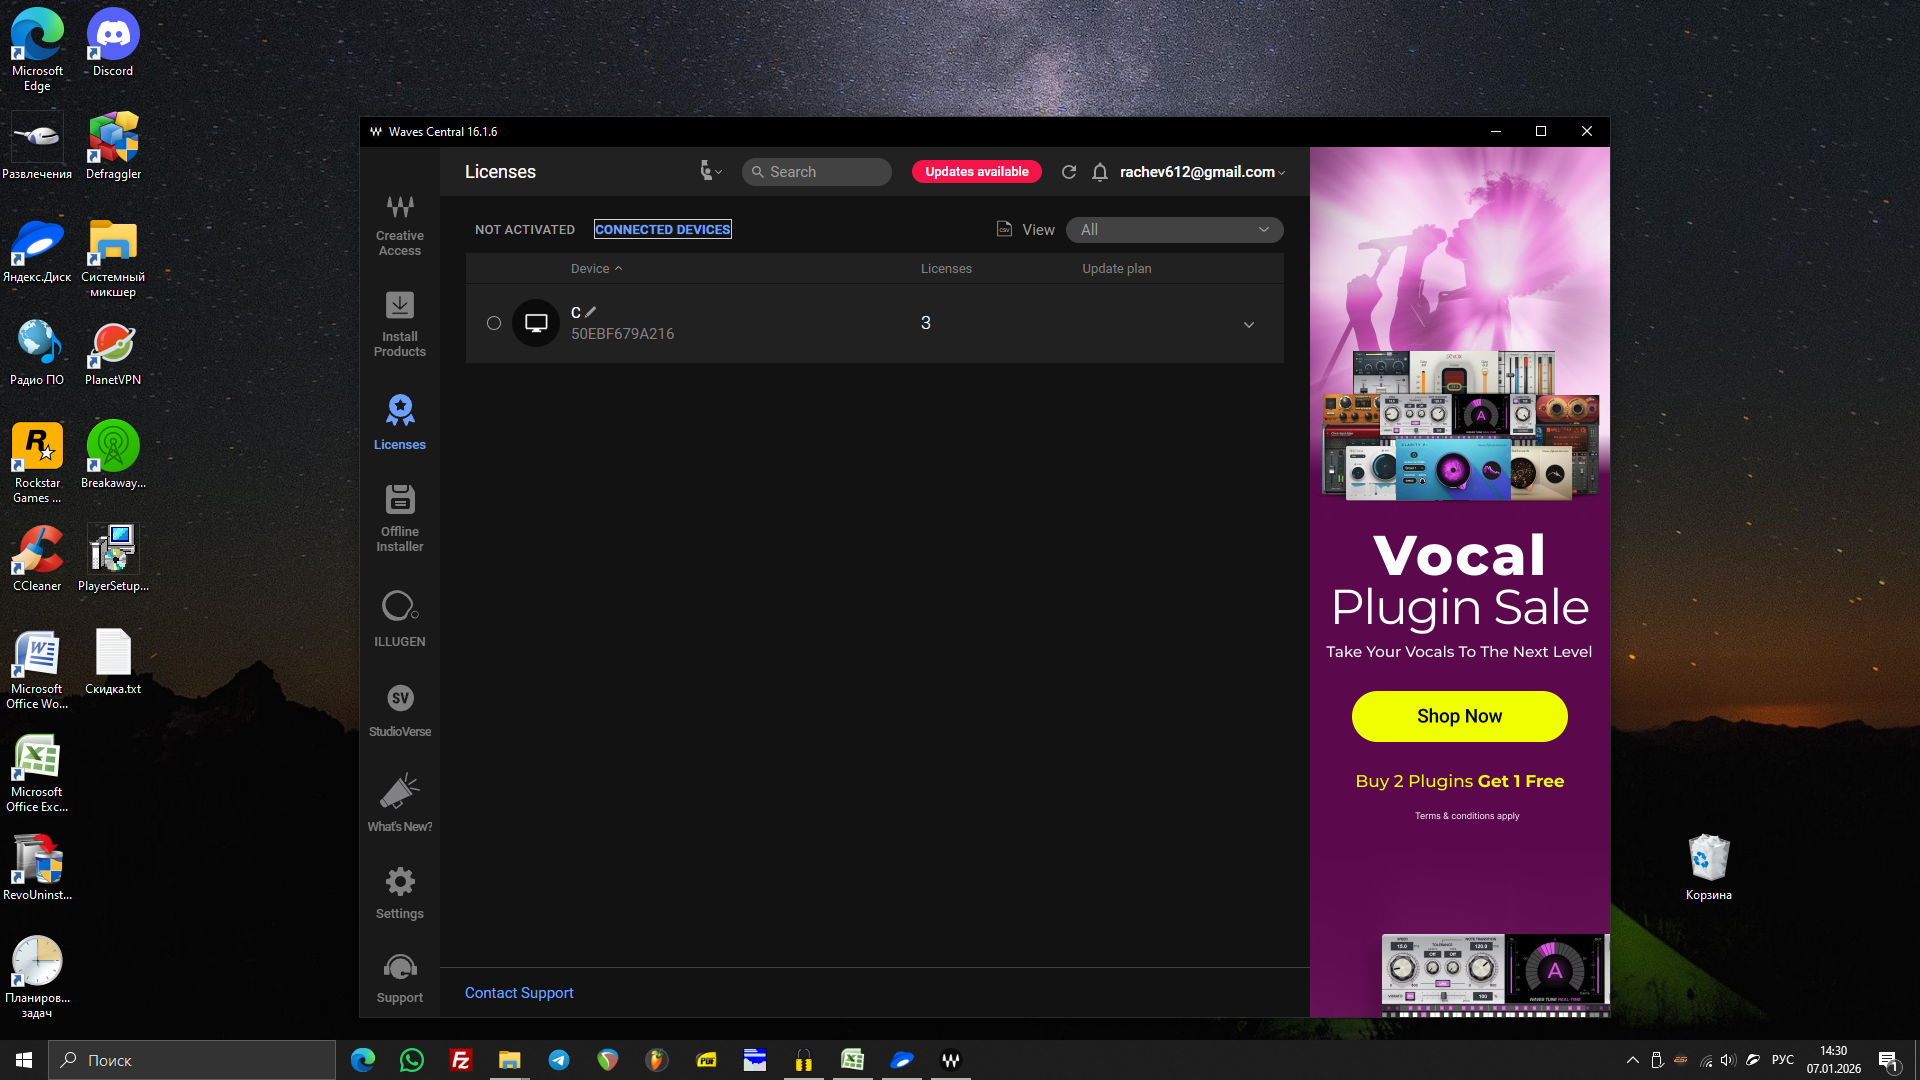Click the What's New megaphone icon
1920x1080 pixels.
400,792
